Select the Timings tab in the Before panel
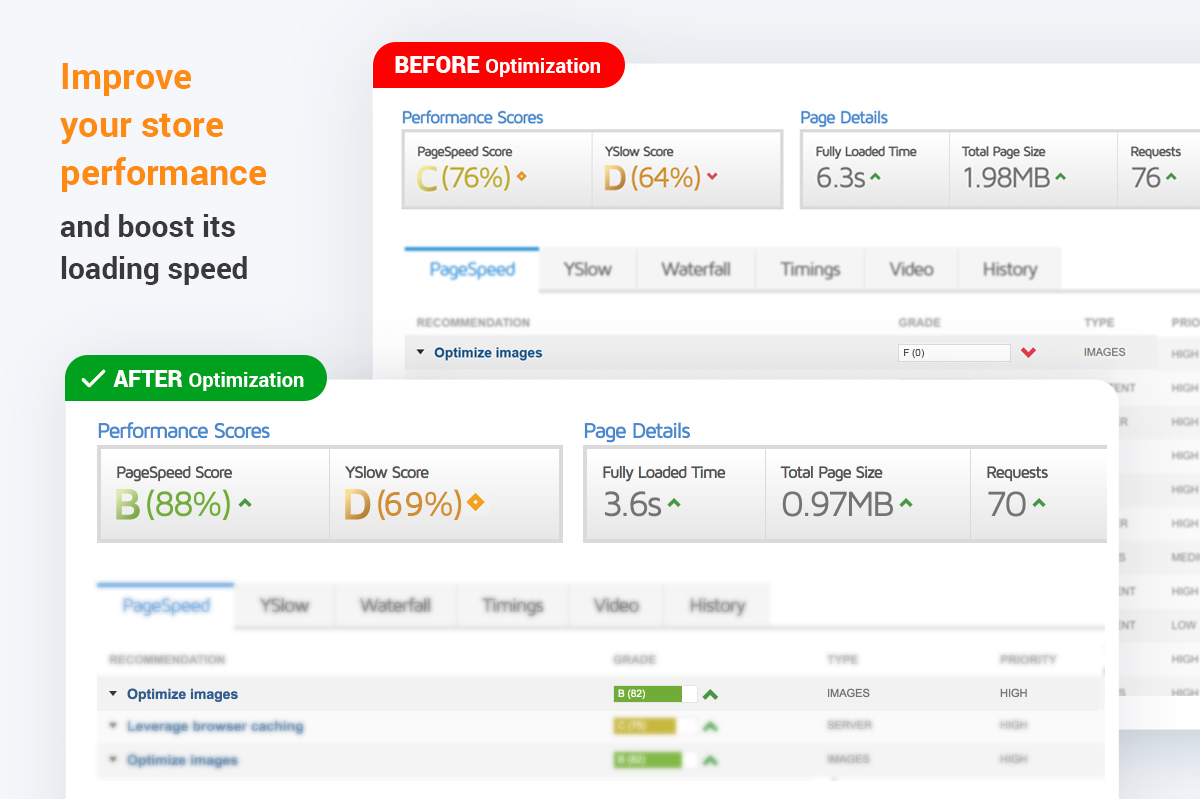This screenshot has height=799, width=1200. [x=810, y=270]
